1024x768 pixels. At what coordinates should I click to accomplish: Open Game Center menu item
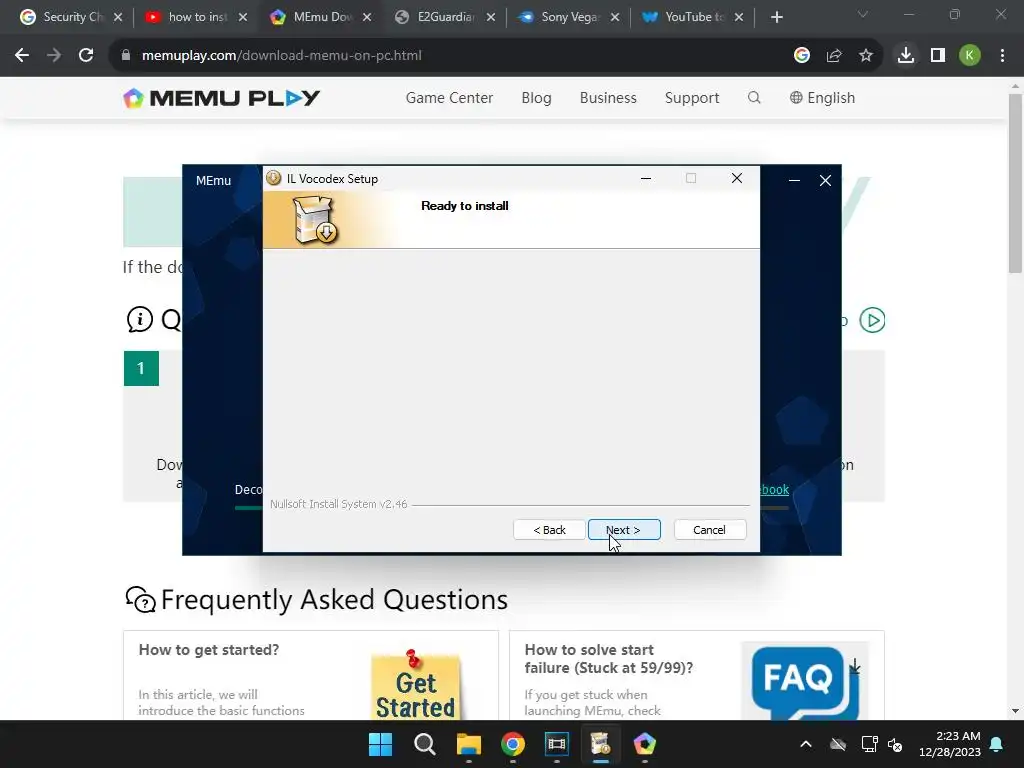coord(449,98)
